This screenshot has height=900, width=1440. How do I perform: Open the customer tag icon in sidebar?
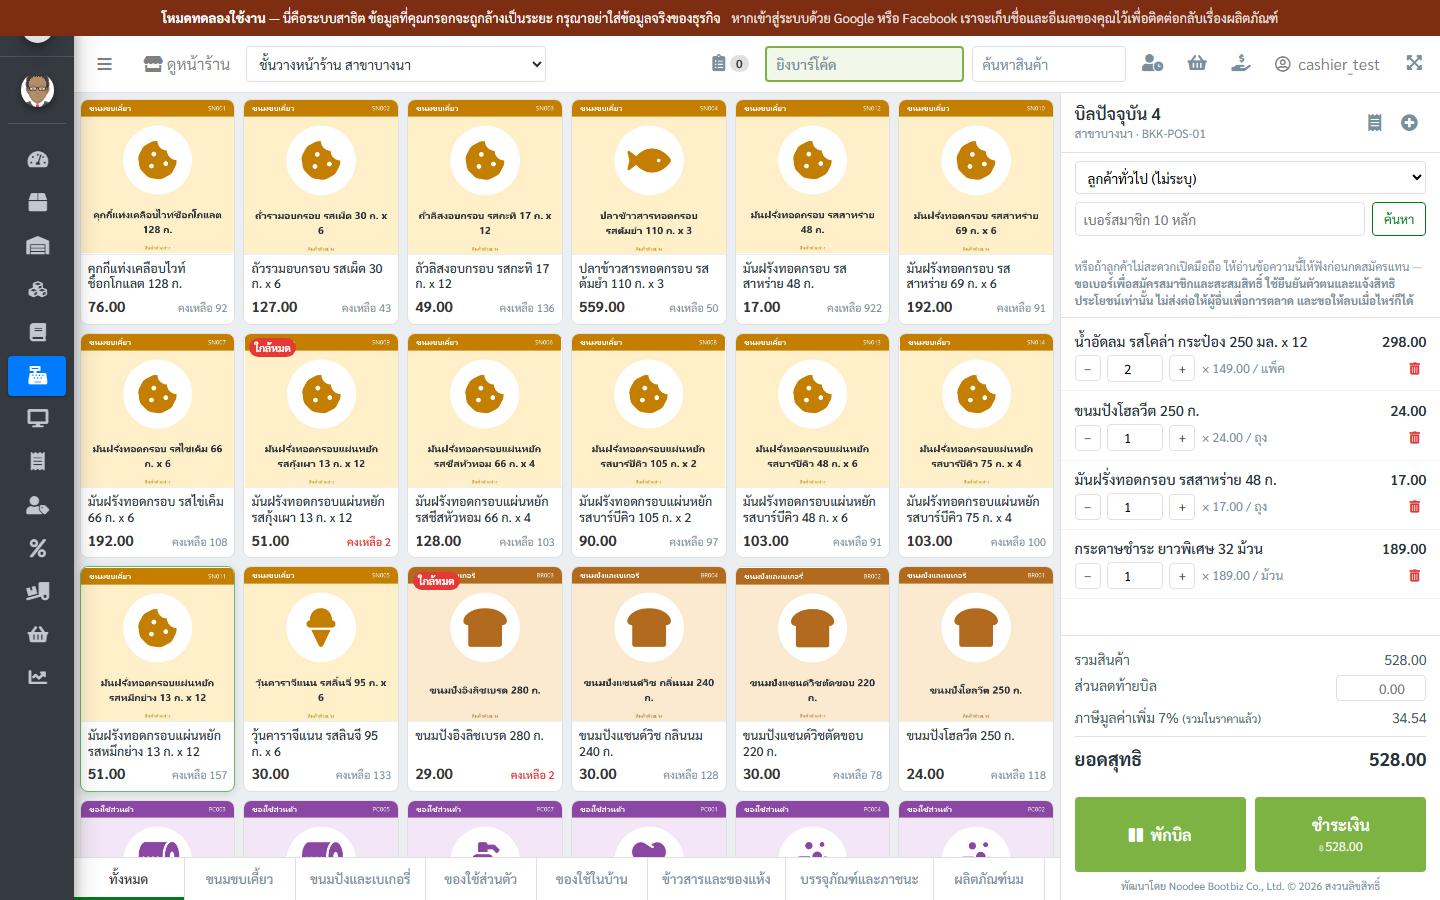(37, 505)
